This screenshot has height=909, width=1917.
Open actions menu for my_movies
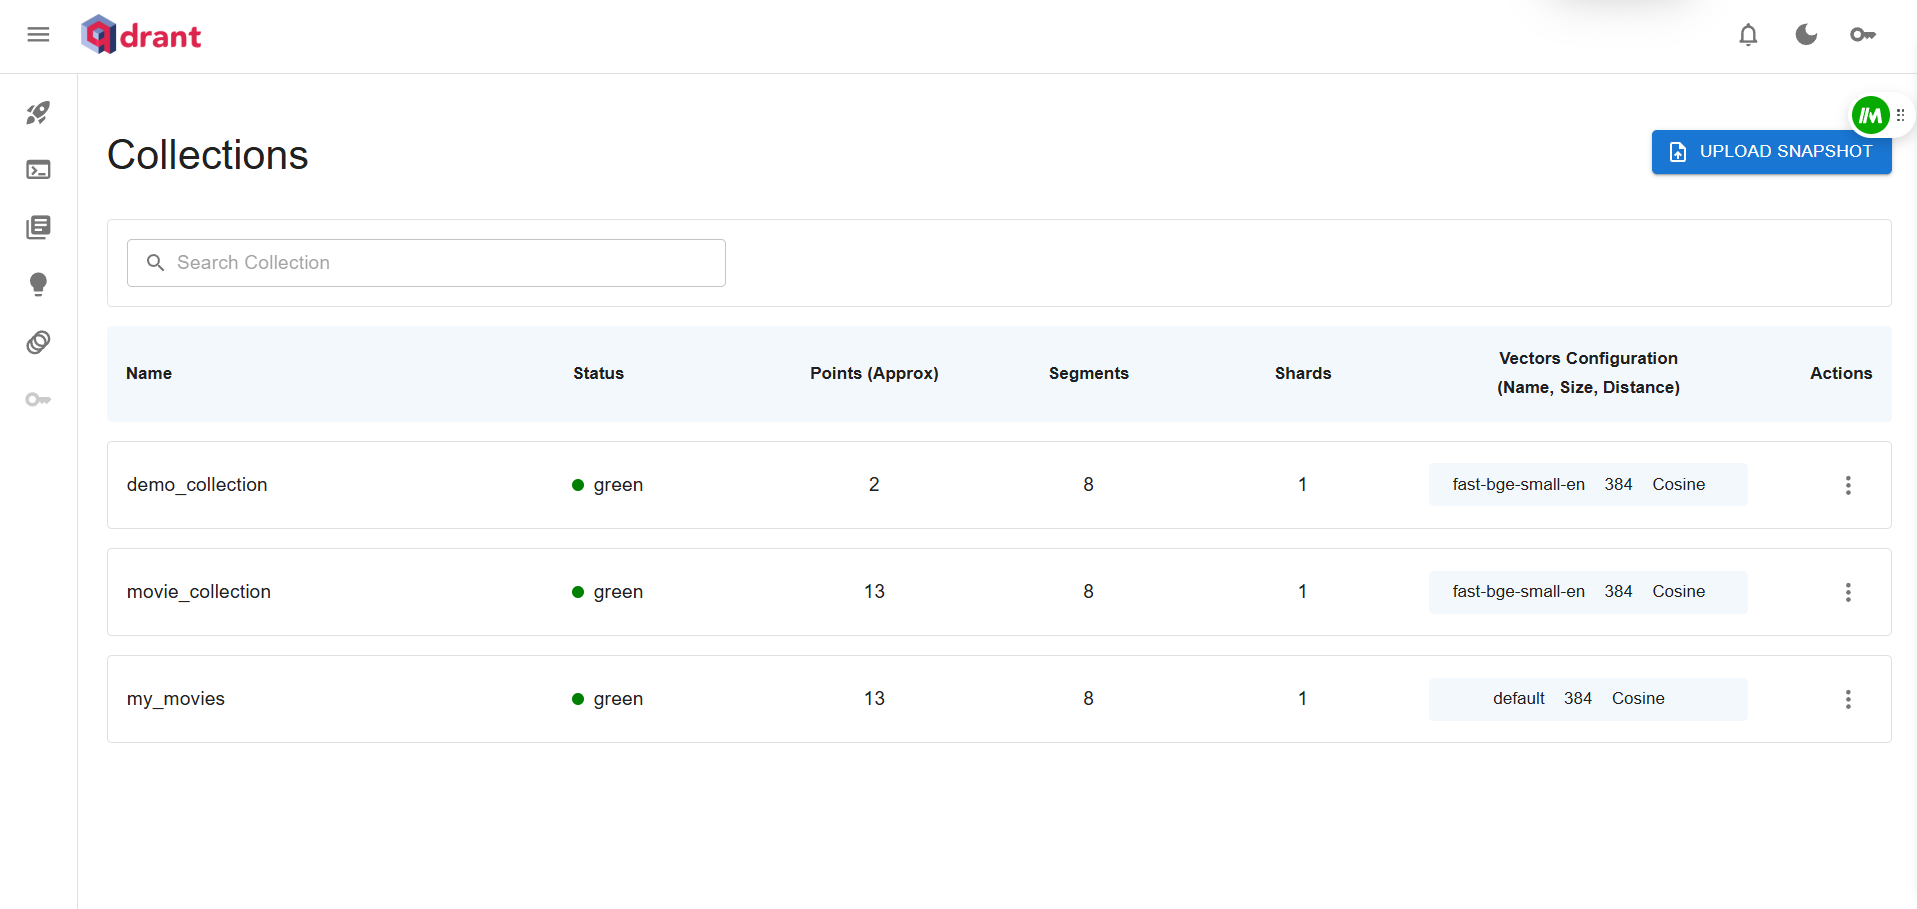(1848, 699)
